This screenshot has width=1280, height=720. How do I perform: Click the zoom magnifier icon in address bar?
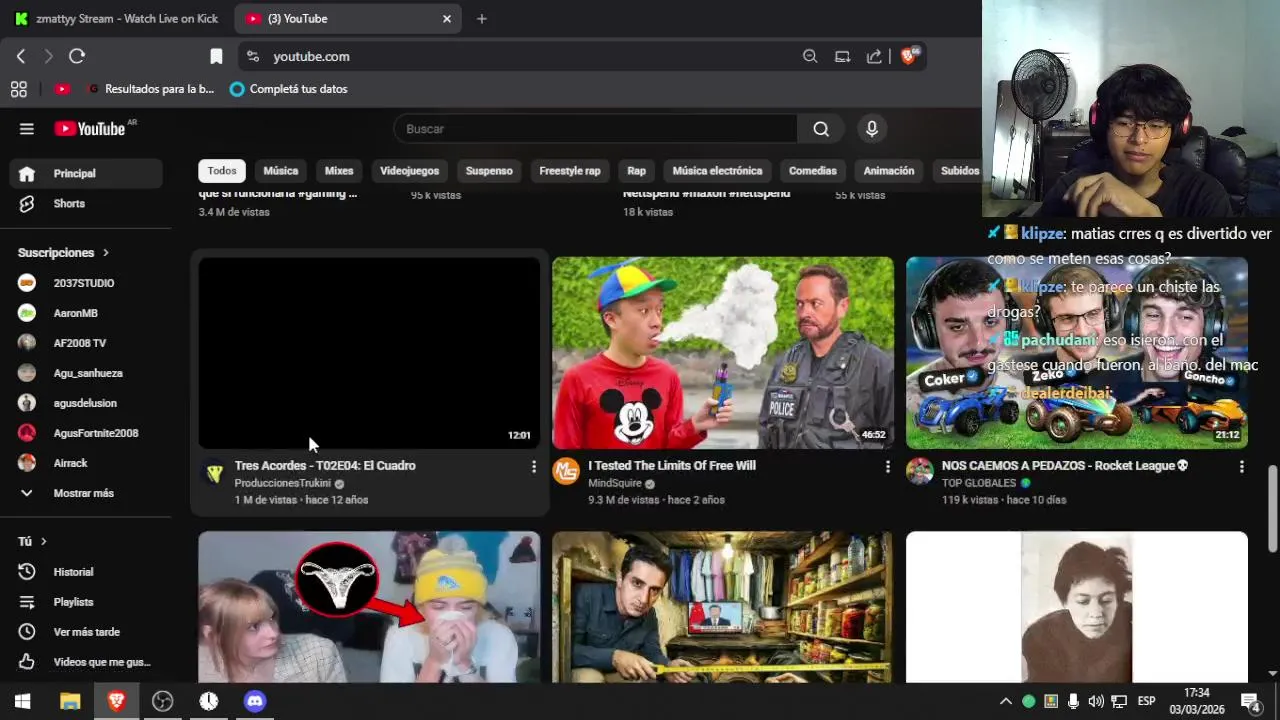(x=810, y=57)
